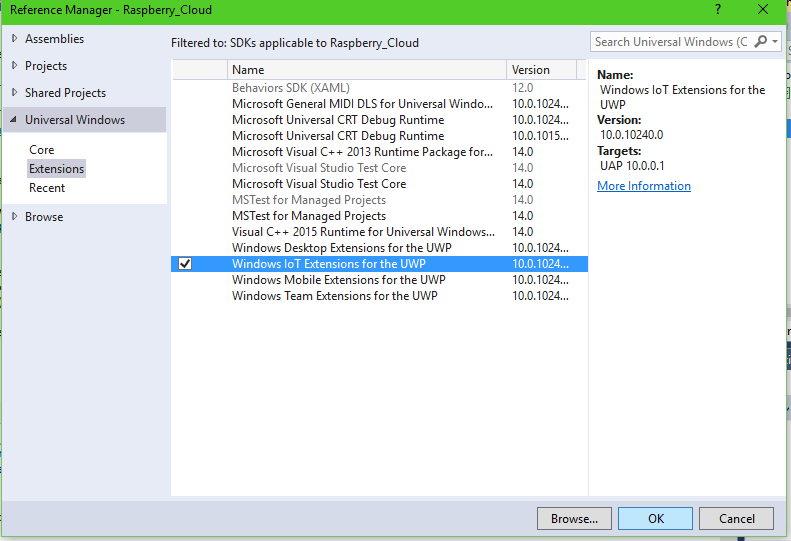791x541 pixels.
Task: Click the search magnifier icon
Action: [760, 41]
